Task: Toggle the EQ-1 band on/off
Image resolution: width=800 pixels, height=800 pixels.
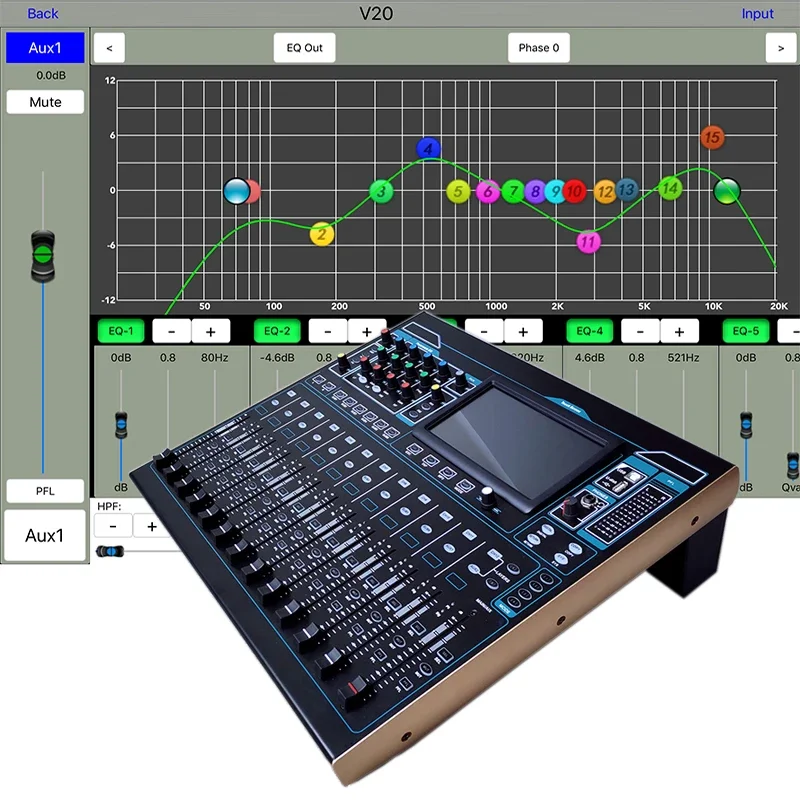Action: pos(121,331)
